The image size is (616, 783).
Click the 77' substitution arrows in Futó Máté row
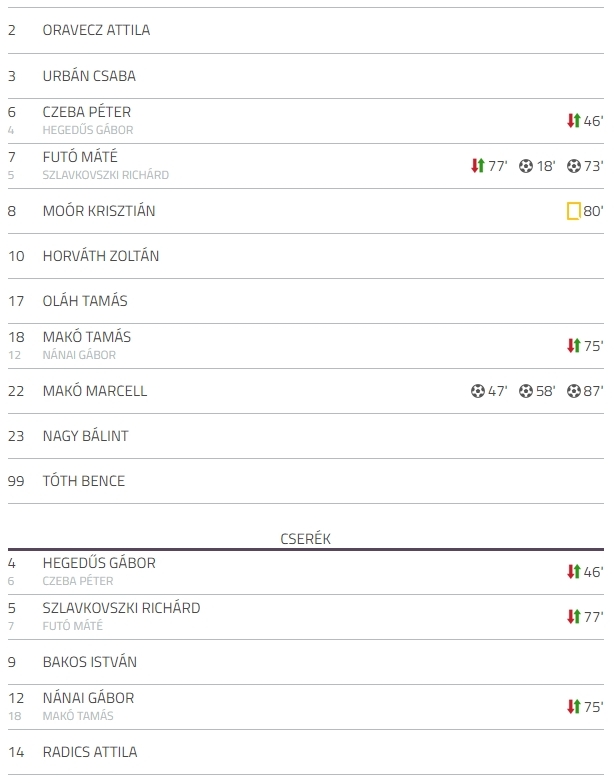[x=478, y=166]
